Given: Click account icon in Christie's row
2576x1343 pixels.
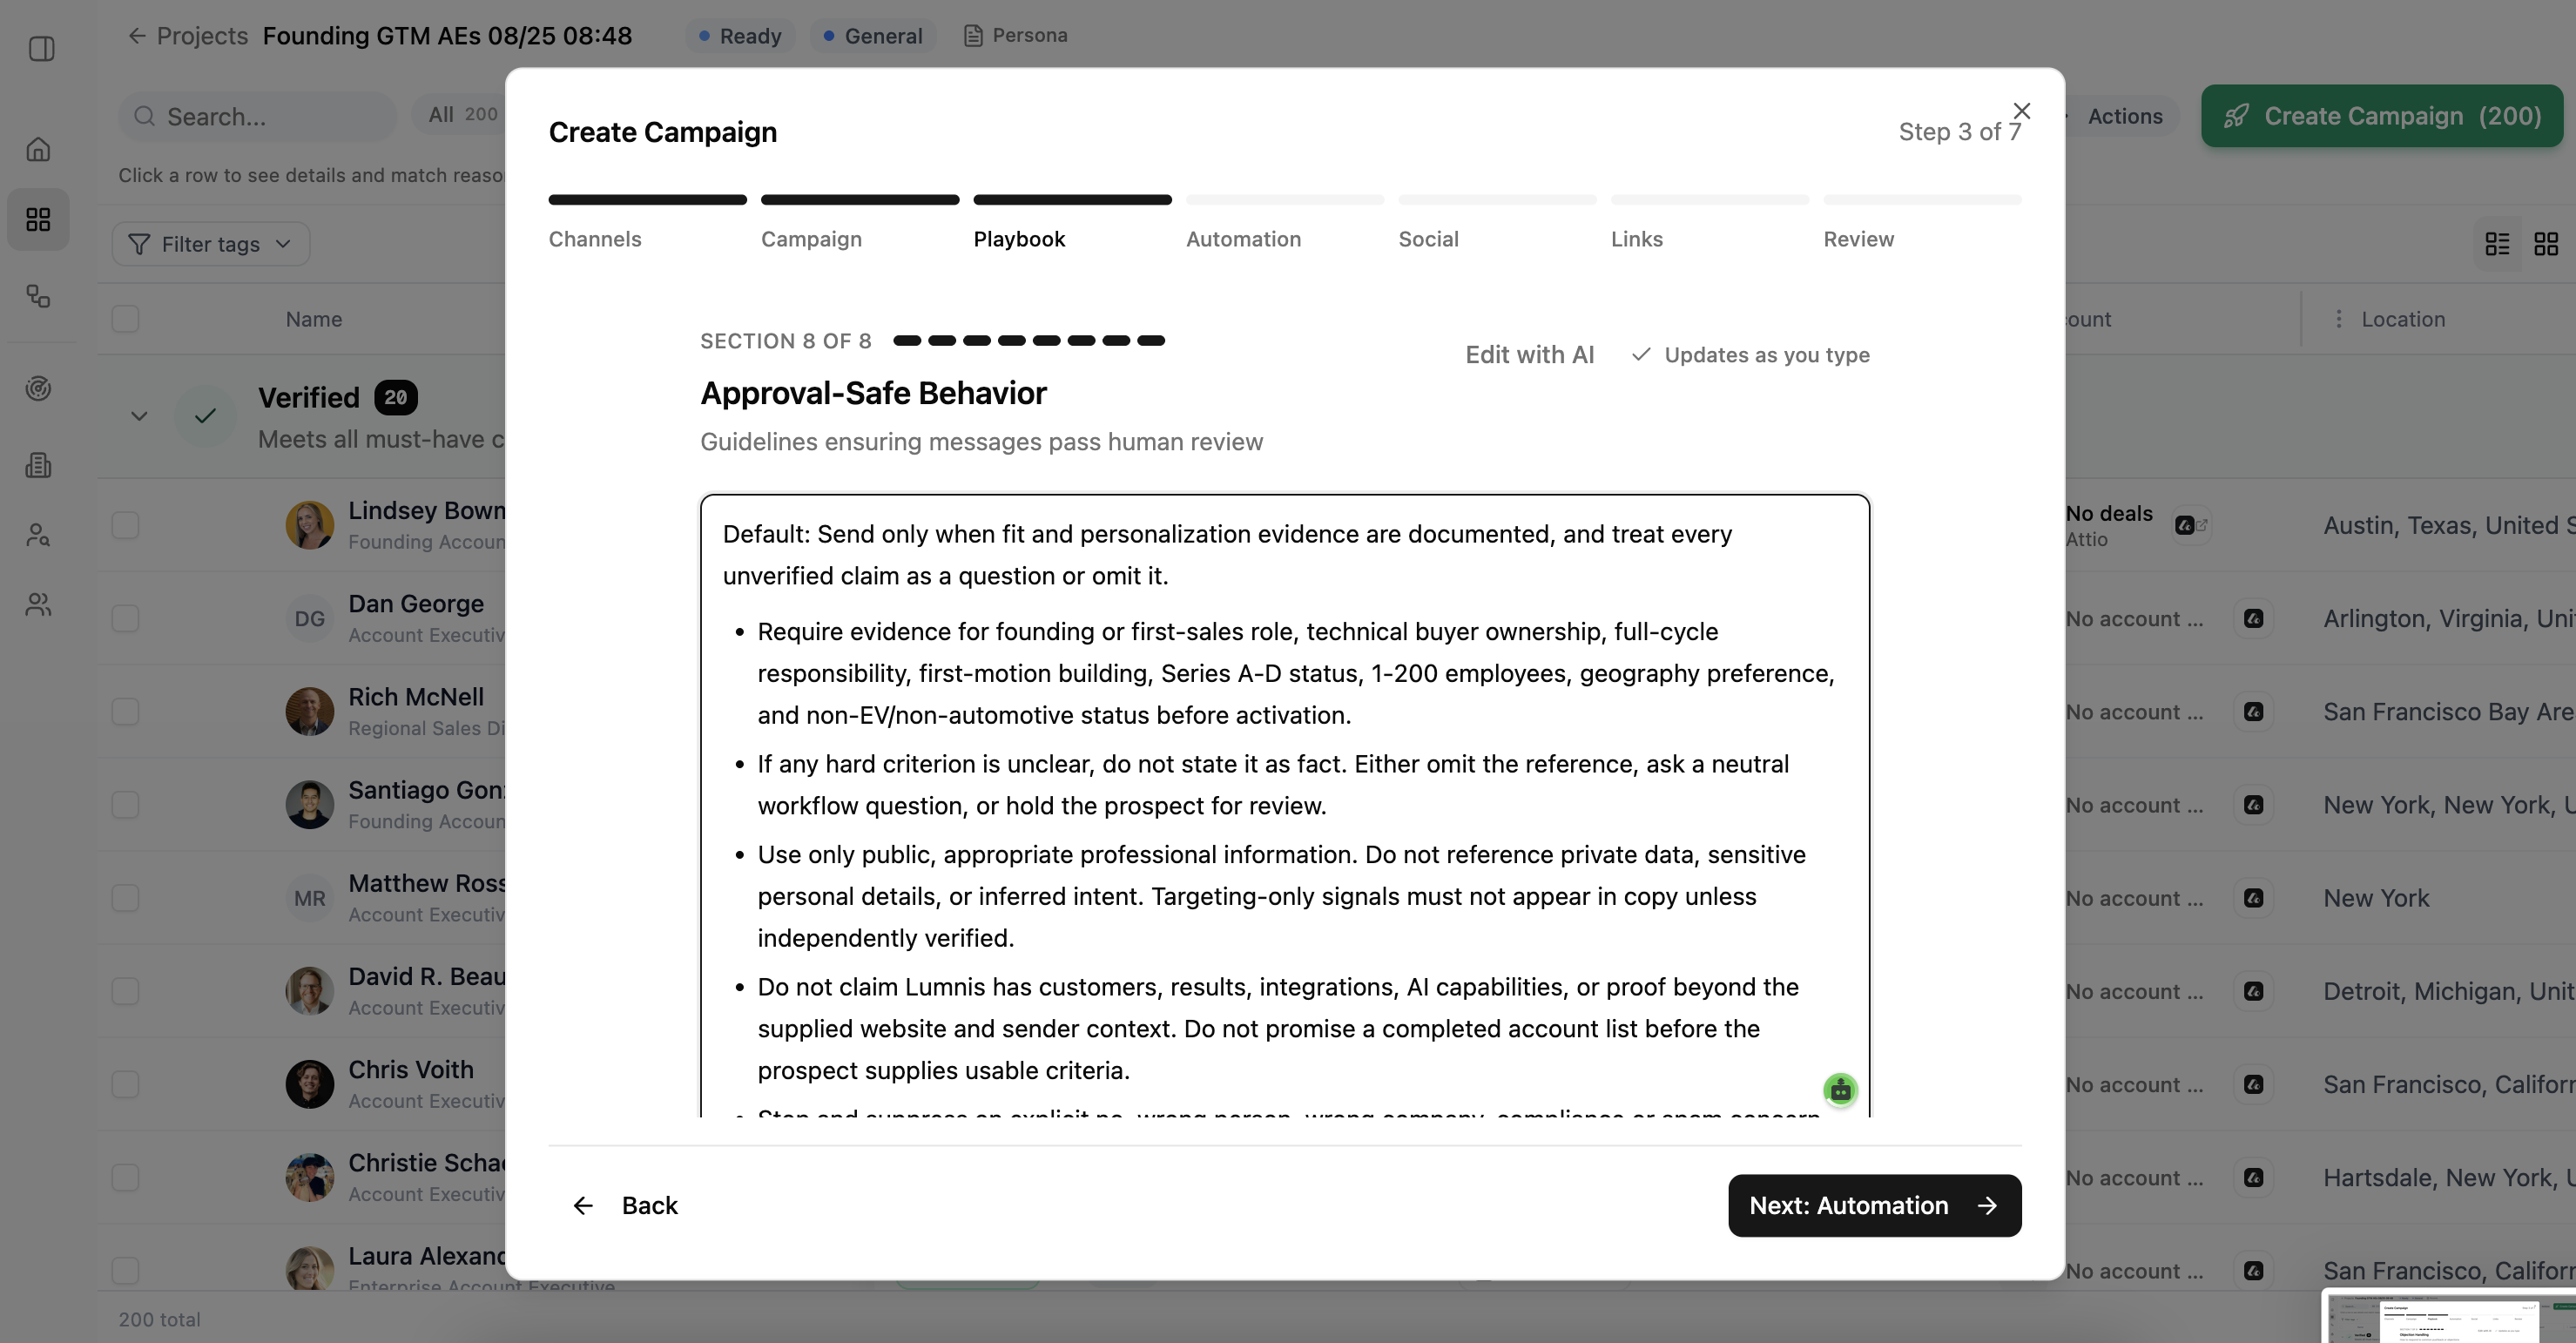Looking at the screenshot, I should point(2253,1178).
